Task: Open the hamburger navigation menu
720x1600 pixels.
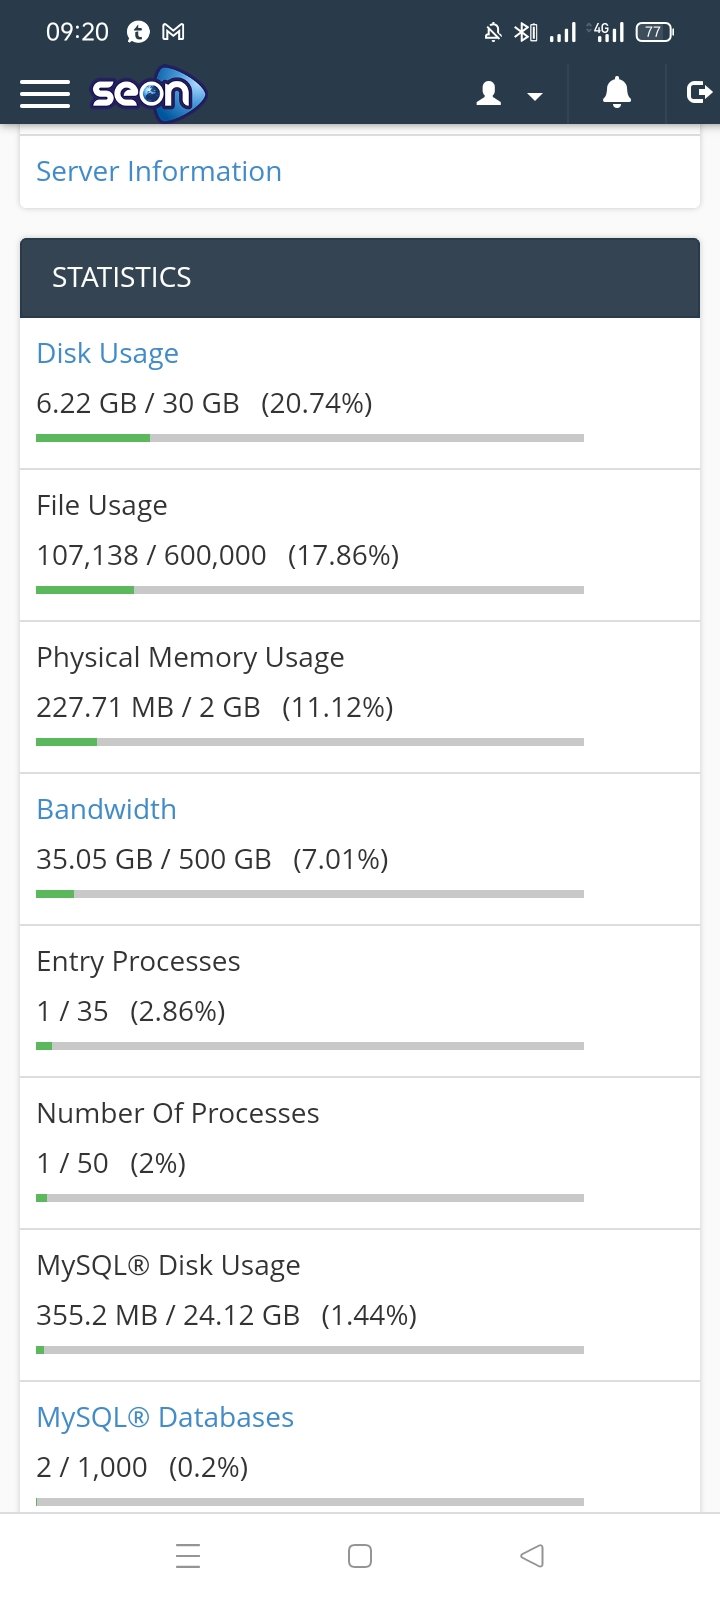Action: (45, 94)
